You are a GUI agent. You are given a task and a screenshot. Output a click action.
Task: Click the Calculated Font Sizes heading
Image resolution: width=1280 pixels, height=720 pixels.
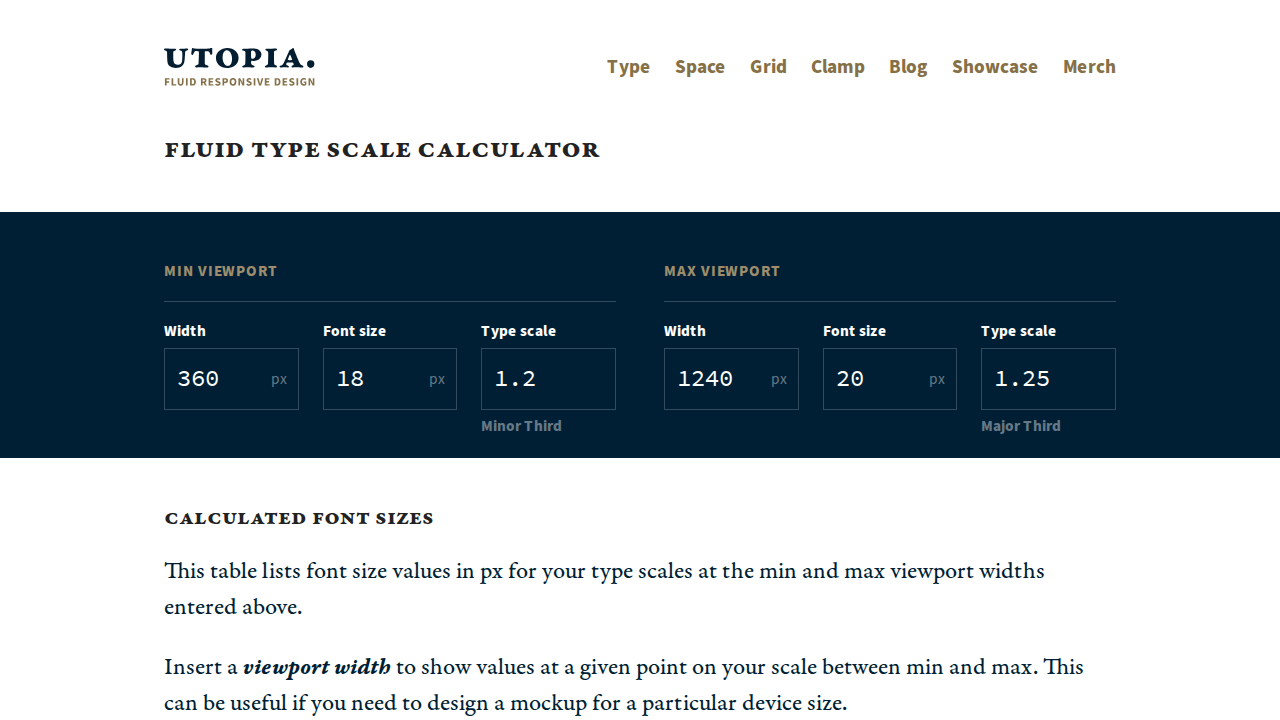point(299,518)
